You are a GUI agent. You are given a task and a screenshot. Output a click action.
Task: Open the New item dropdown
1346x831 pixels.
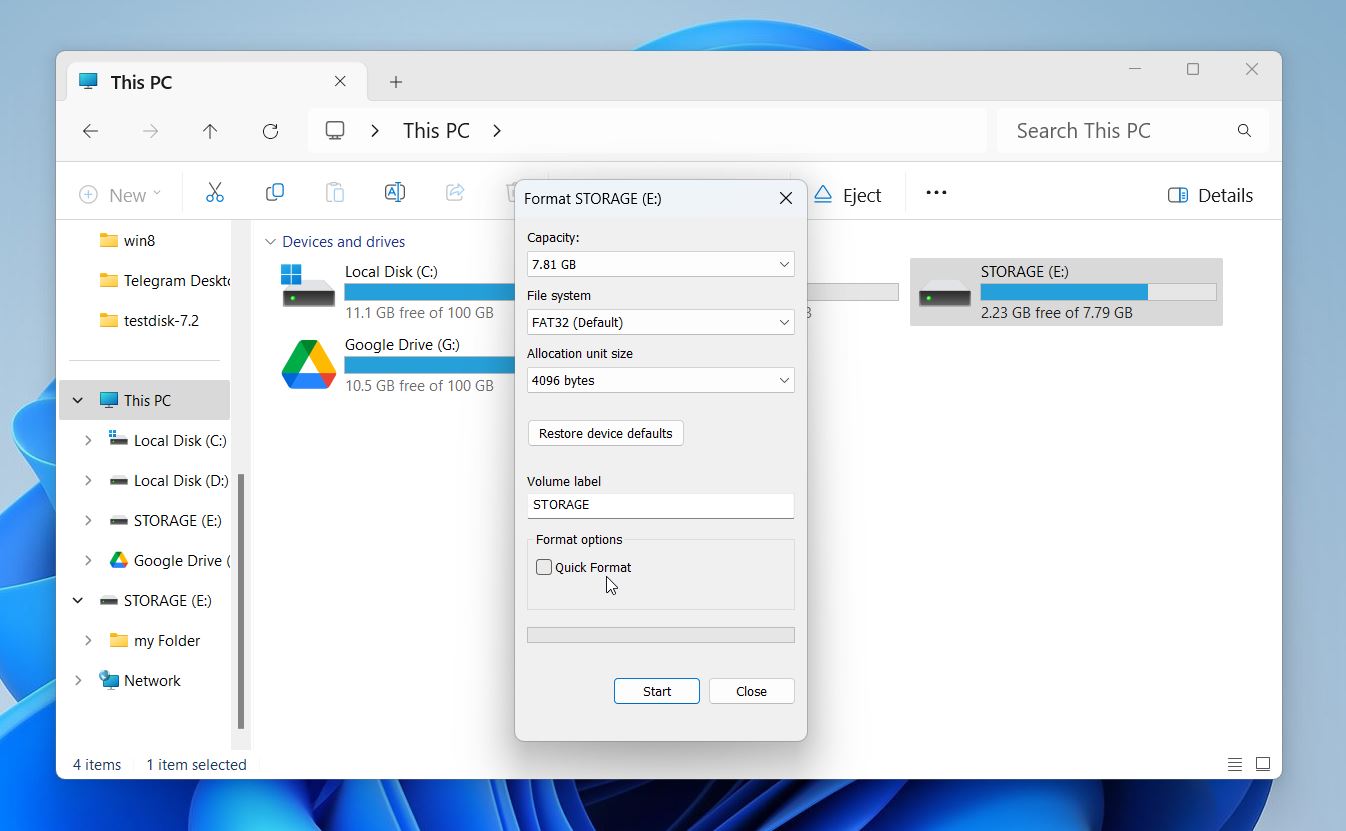(119, 195)
